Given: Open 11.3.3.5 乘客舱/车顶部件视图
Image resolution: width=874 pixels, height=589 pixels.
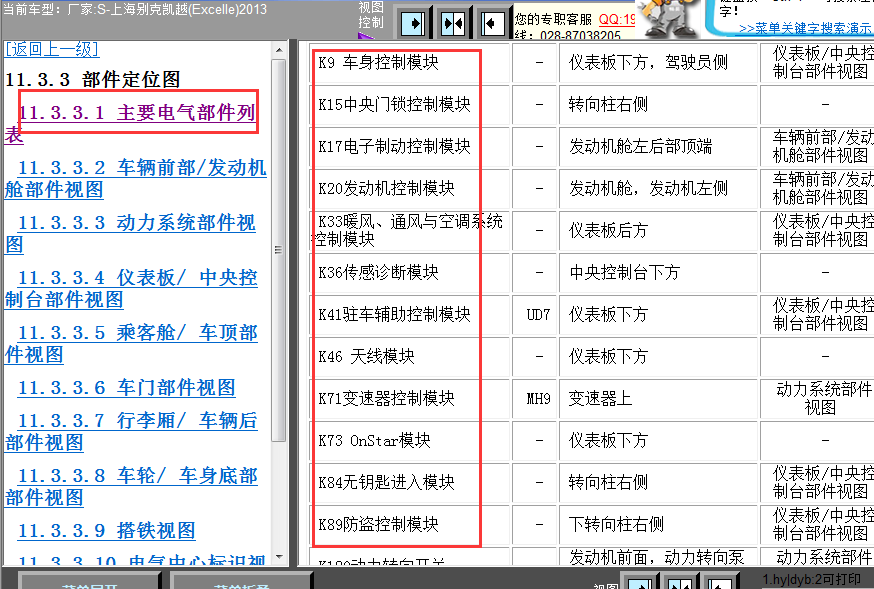Looking at the screenshot, I should (x=131, y=343).
